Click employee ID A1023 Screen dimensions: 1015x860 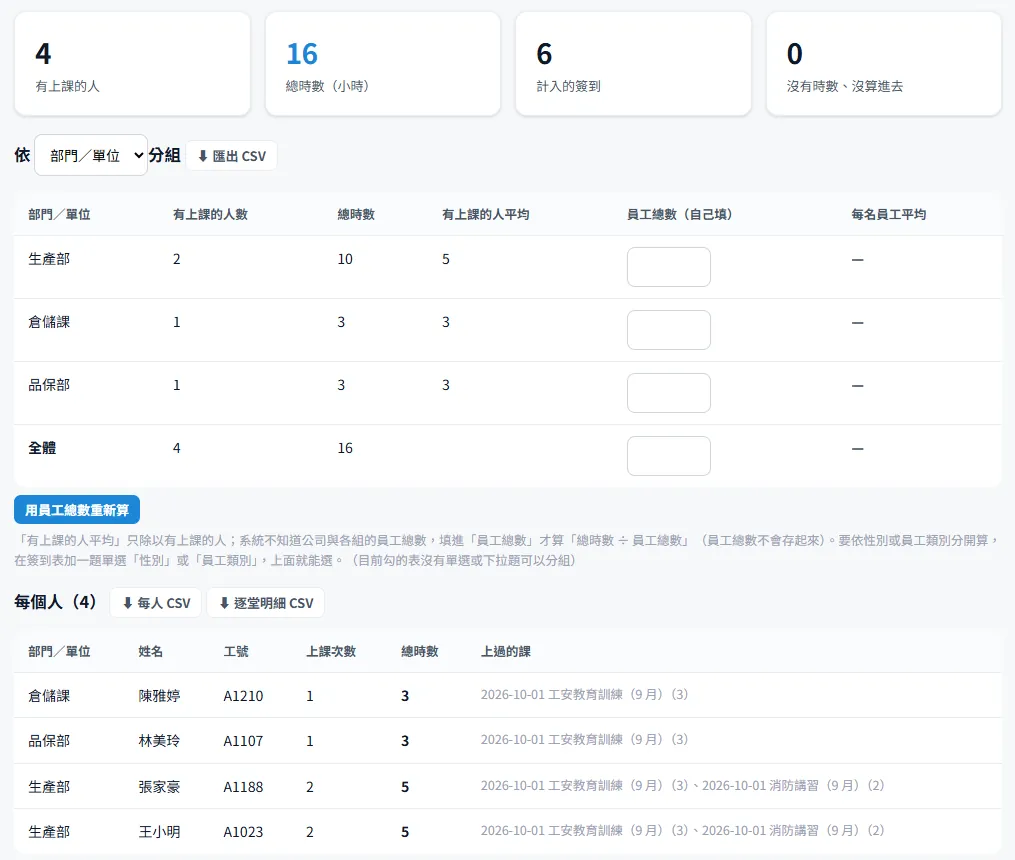[243, 832]
